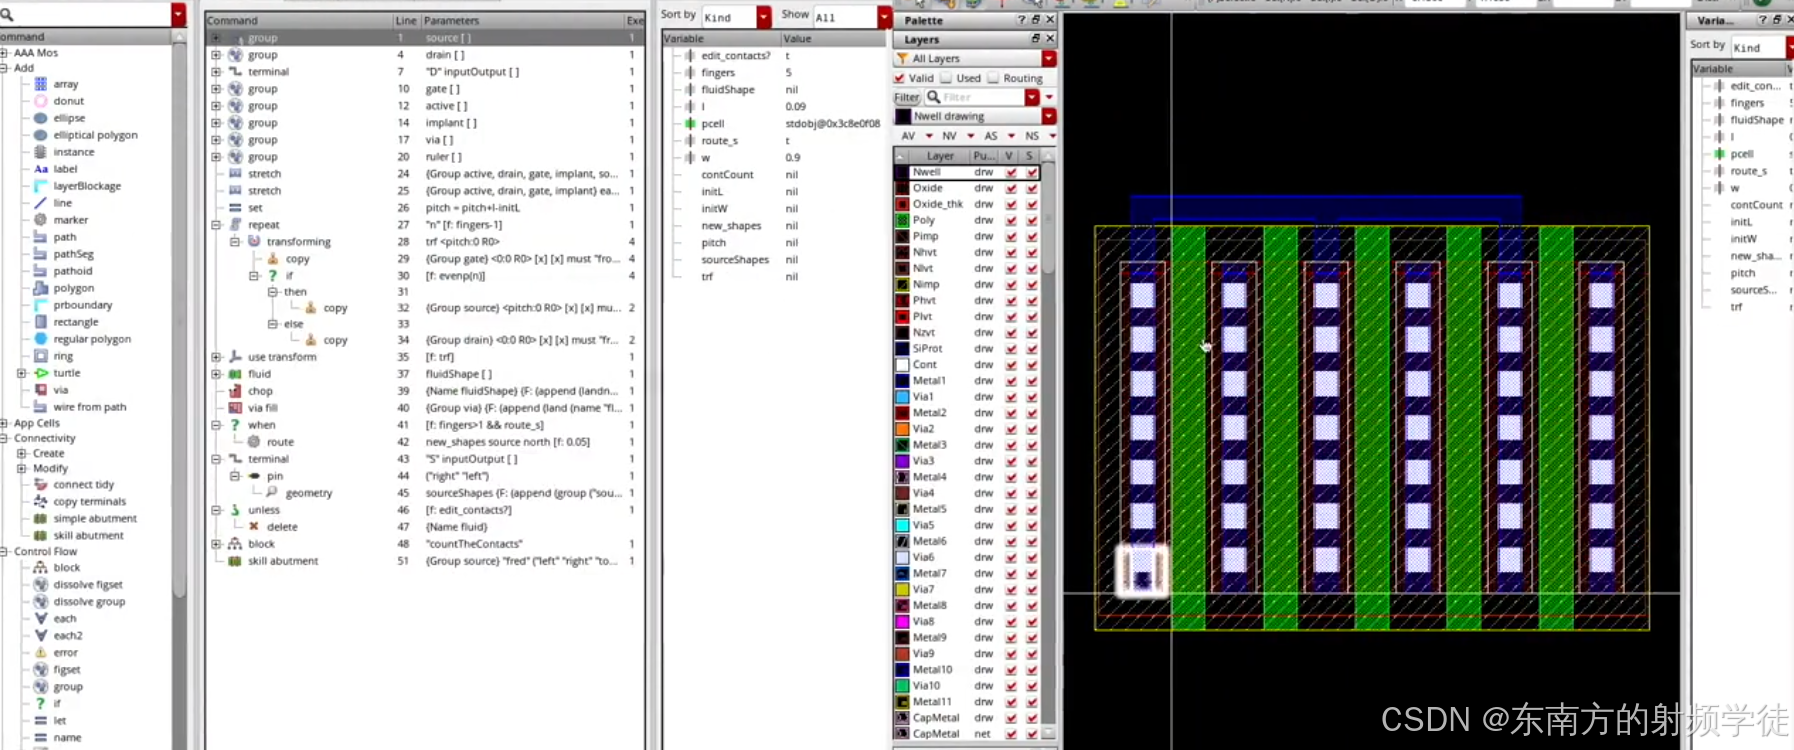Expand the use transform node
Image resolution: width=1794 pixels, height=750 pixels.
tap(216, 357)
